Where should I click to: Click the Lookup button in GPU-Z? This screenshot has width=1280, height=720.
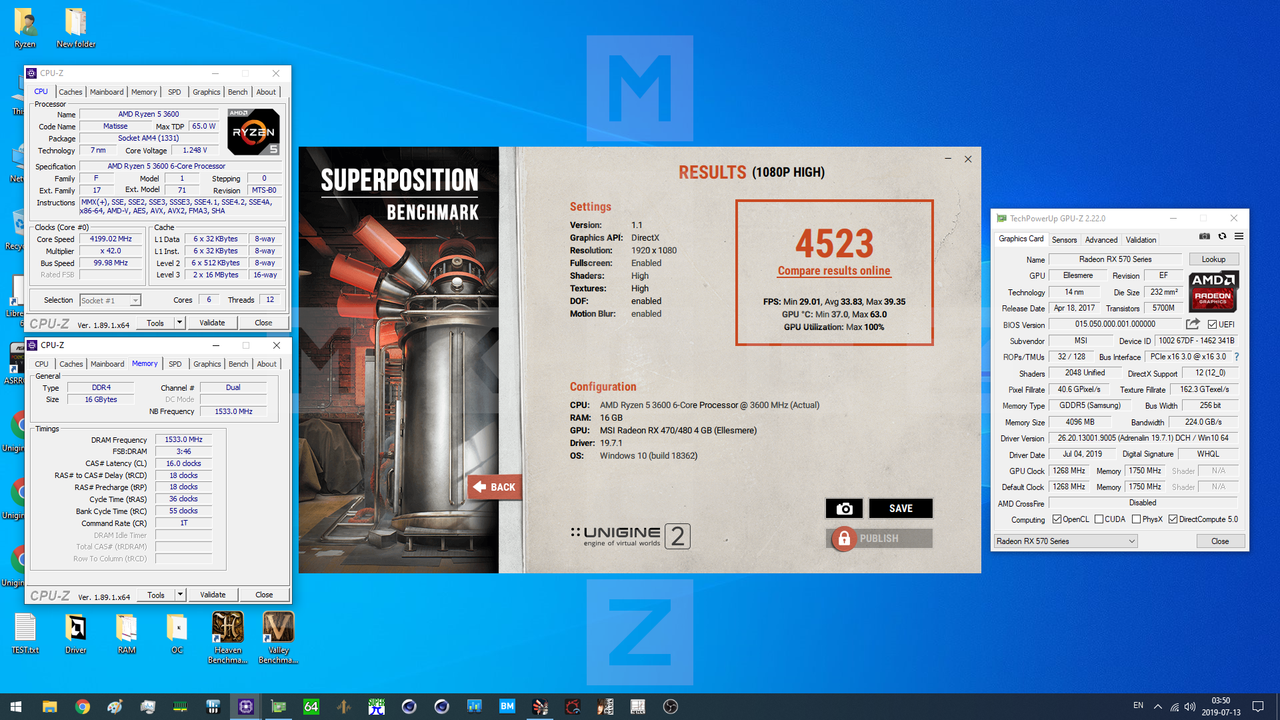(x=1213, y=258)
